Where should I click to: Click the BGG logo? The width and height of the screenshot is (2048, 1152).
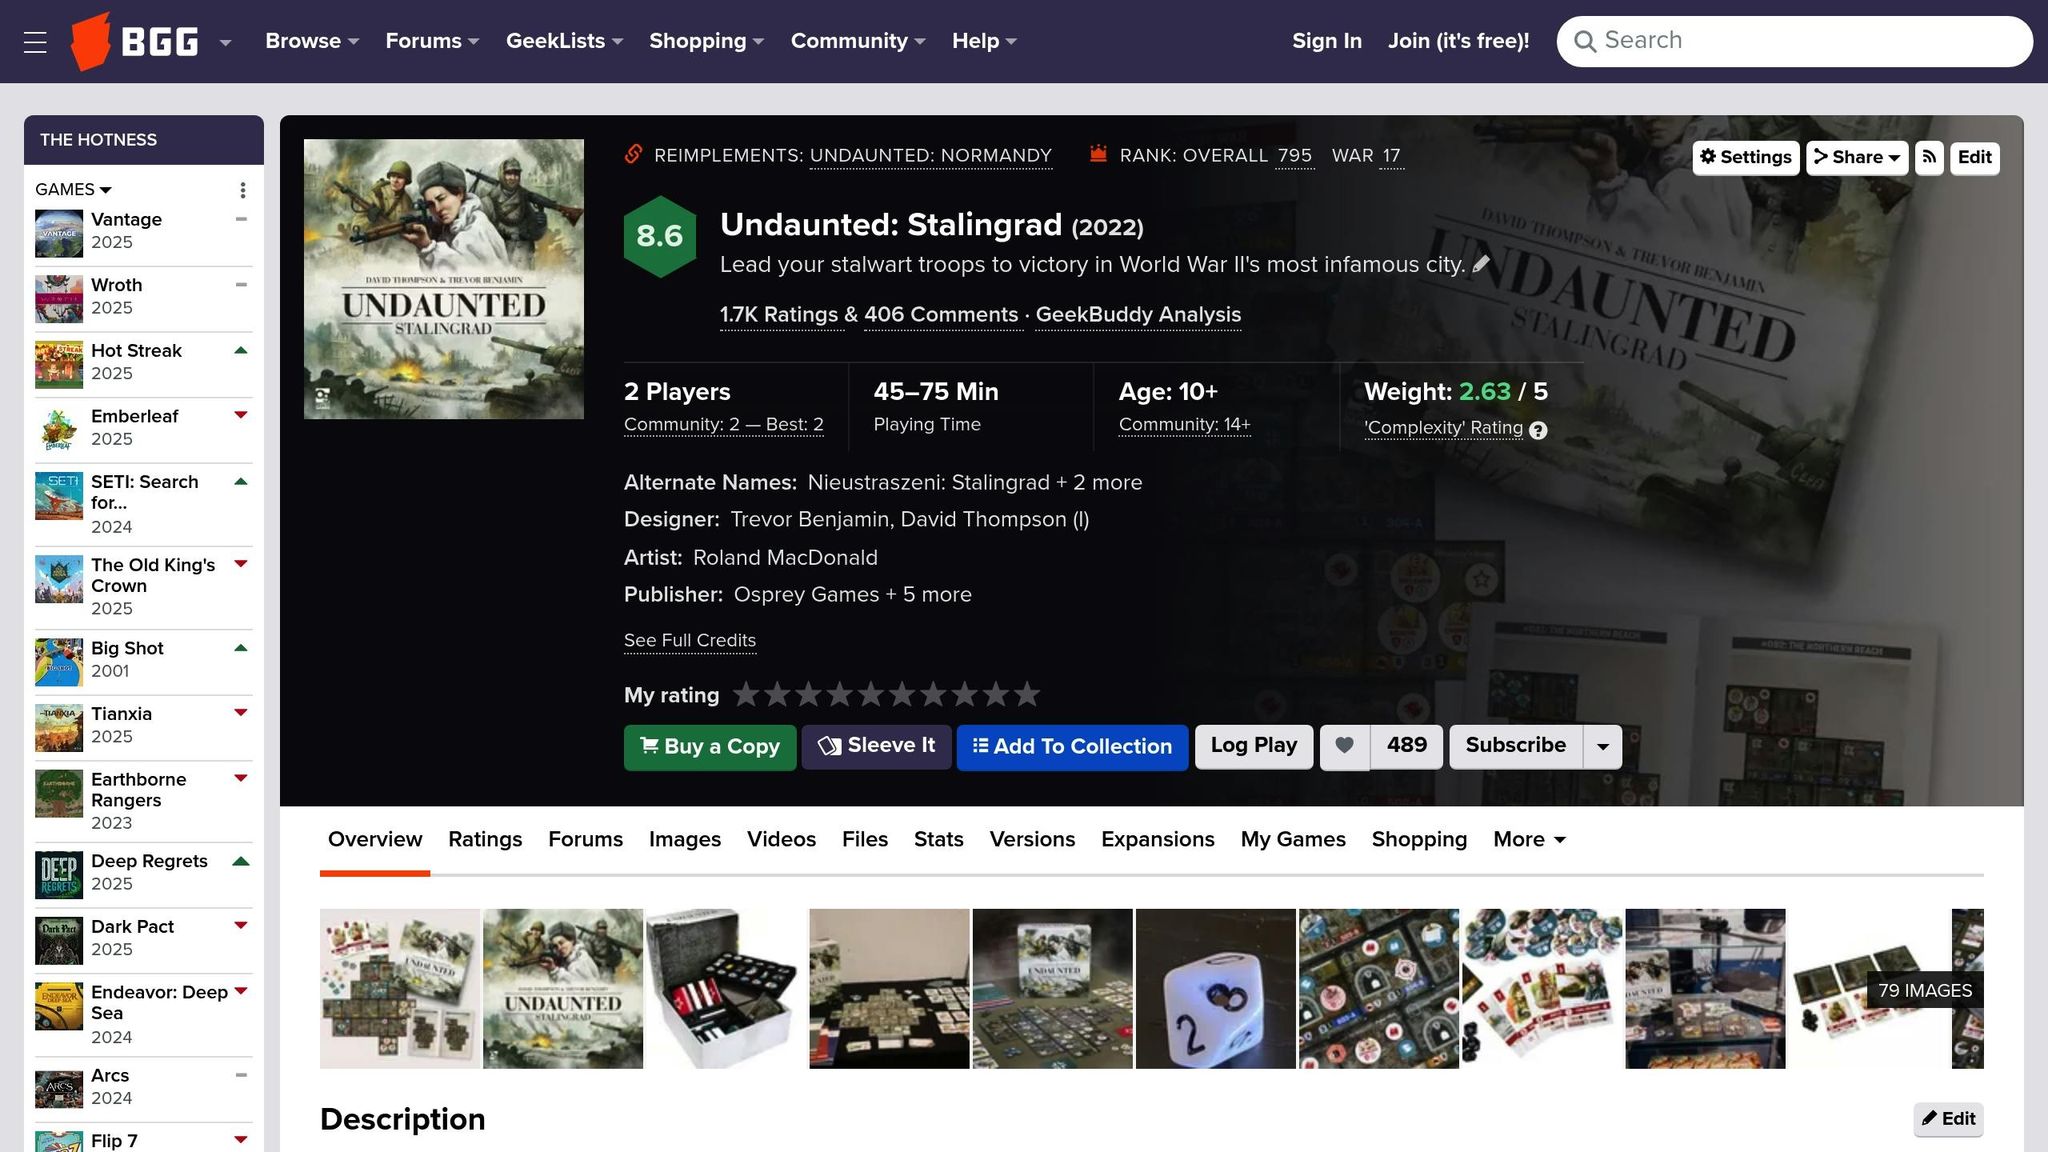(x=134, y=42)
